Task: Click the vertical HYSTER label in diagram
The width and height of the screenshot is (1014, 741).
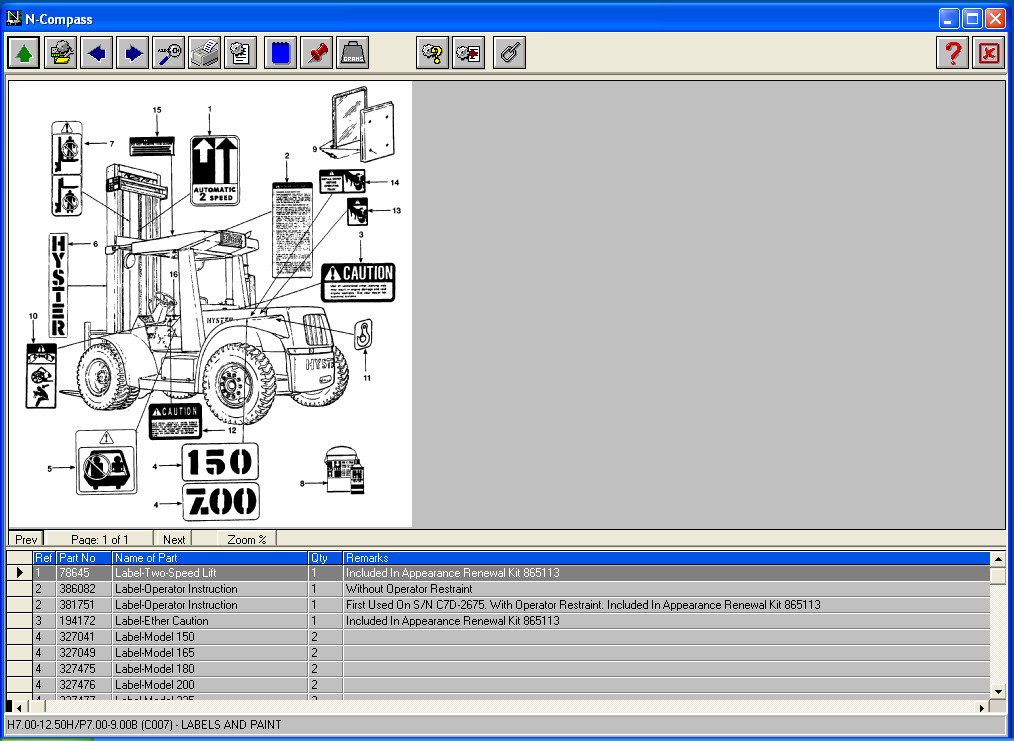Action: 58,285
